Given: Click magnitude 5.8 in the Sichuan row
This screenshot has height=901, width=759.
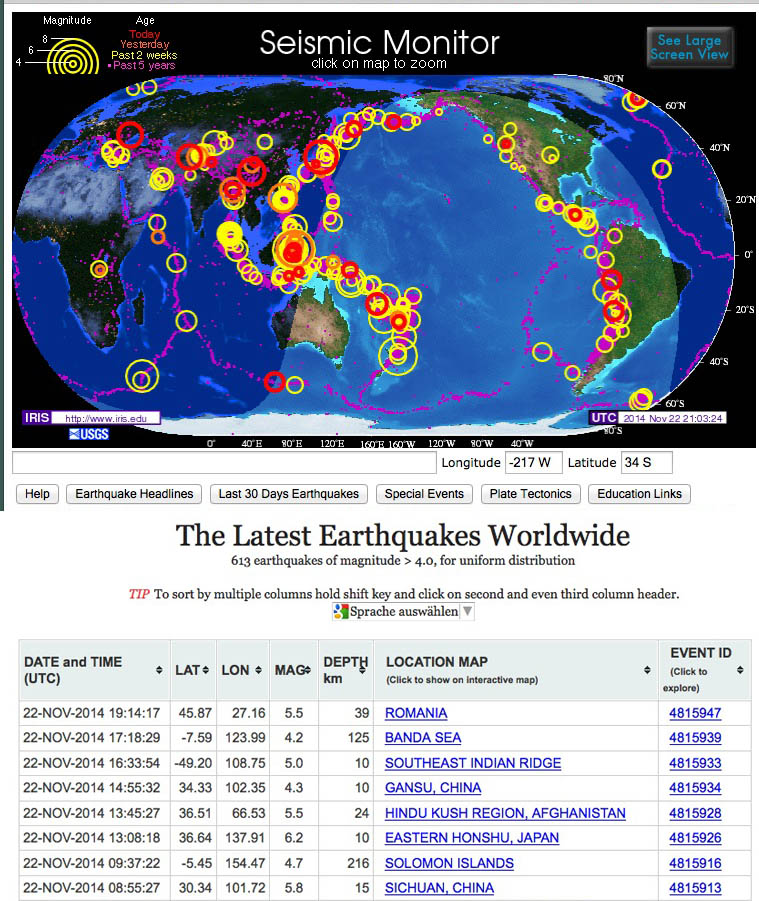Looking at the screenshot, I should (294, 888).
